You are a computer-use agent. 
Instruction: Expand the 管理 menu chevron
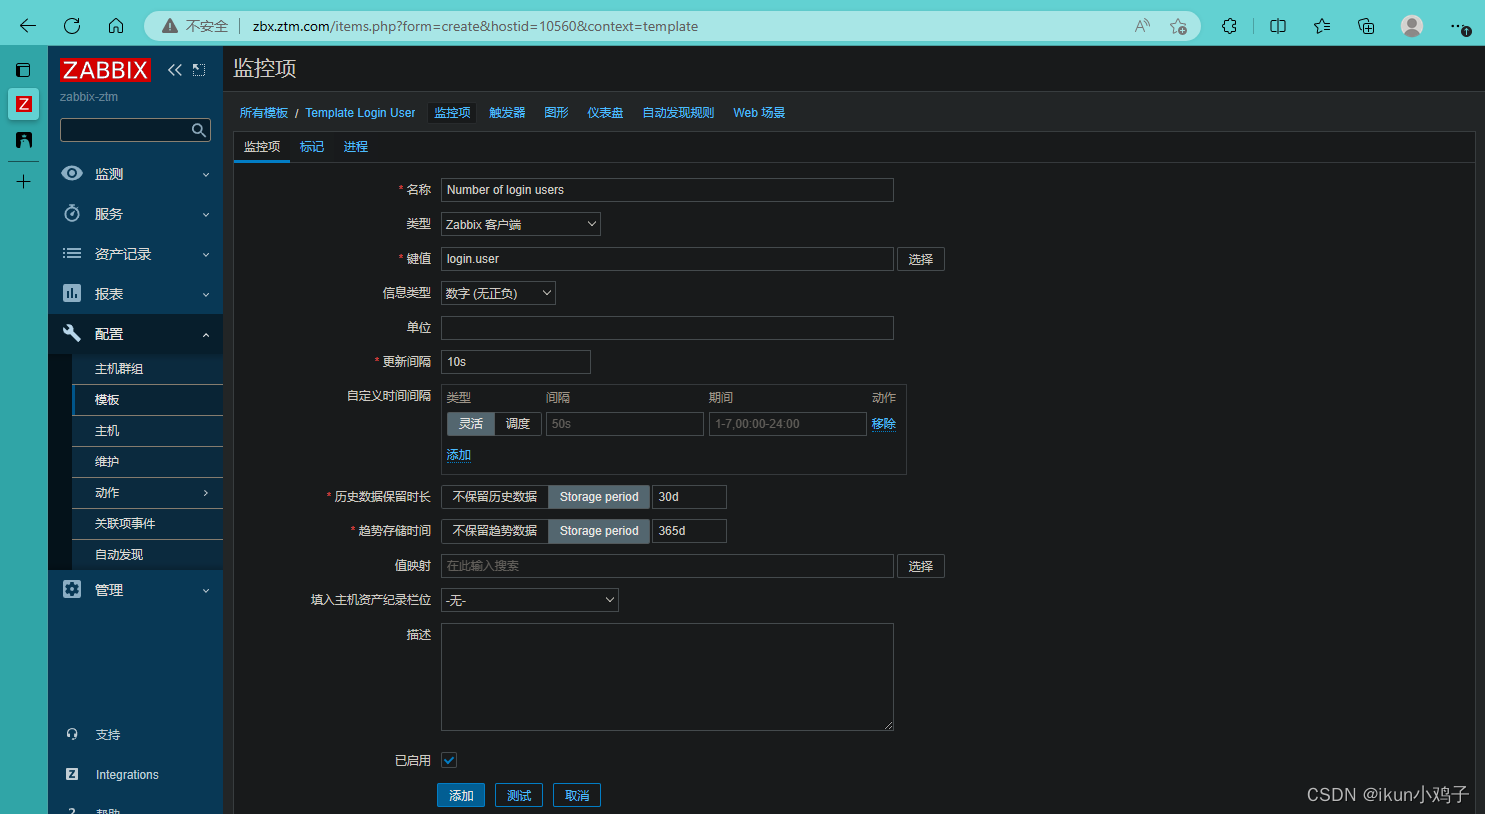206,591
